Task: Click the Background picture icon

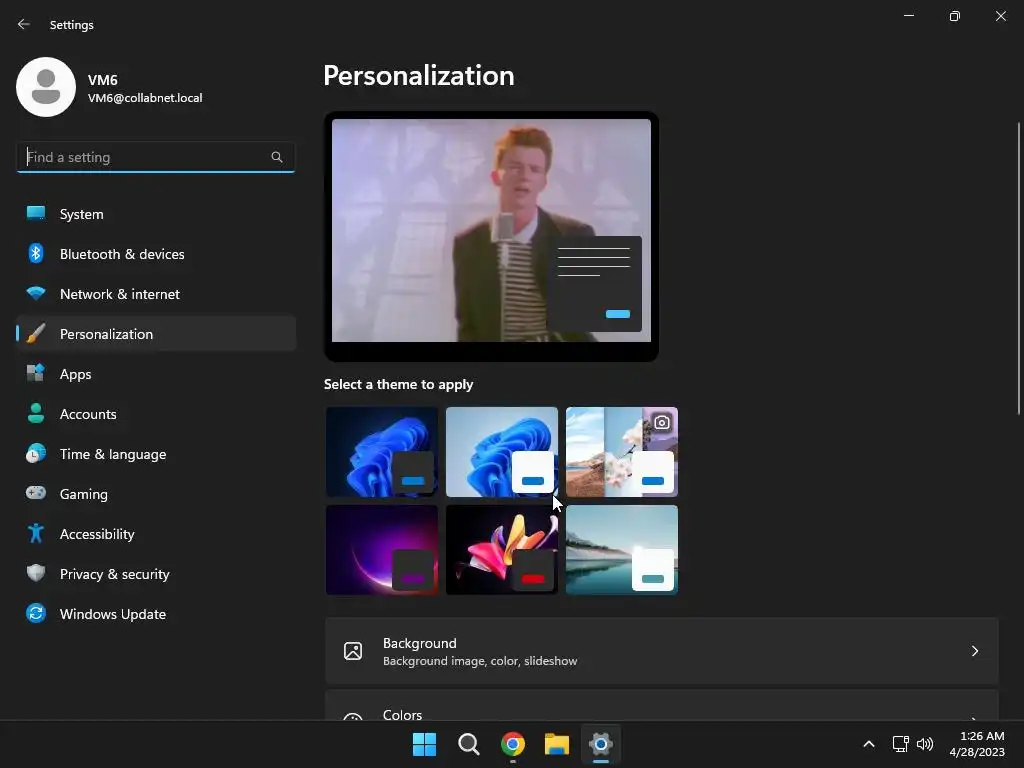Action: 353,651
